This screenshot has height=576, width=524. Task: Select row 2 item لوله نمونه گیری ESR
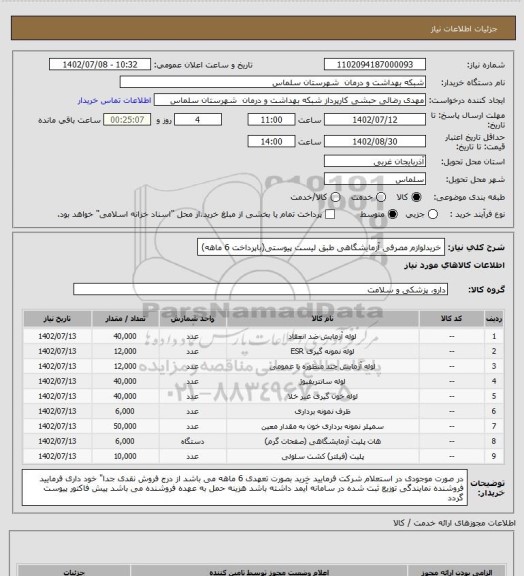point(322,352)
